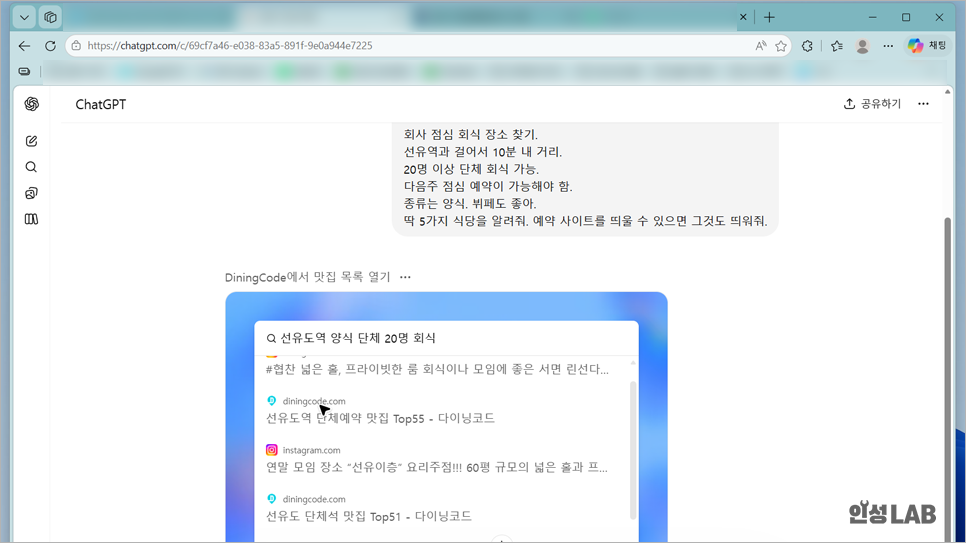Click the favorites bar leading icon
The height and width of the screenshot is (543, 966).
tap(24, 71)
